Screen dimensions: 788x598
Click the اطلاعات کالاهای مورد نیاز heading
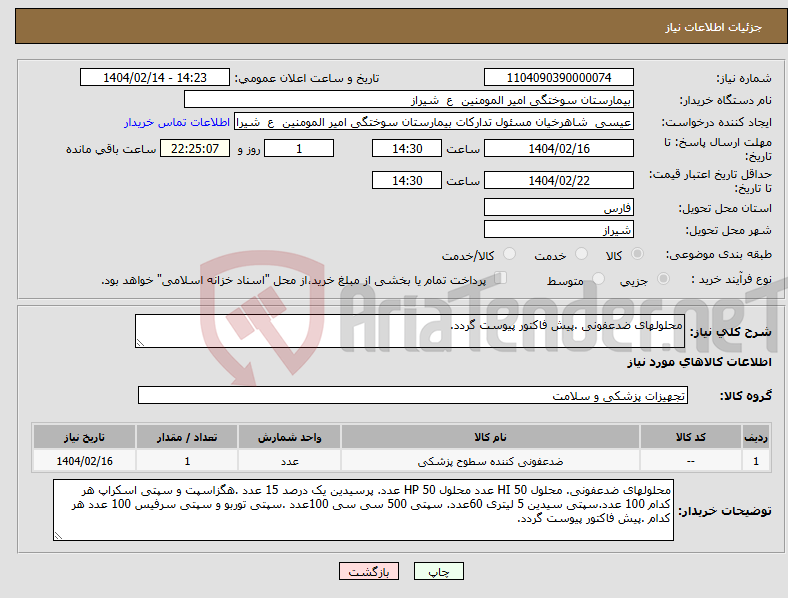pyautogui.click(x=700, y=362)
